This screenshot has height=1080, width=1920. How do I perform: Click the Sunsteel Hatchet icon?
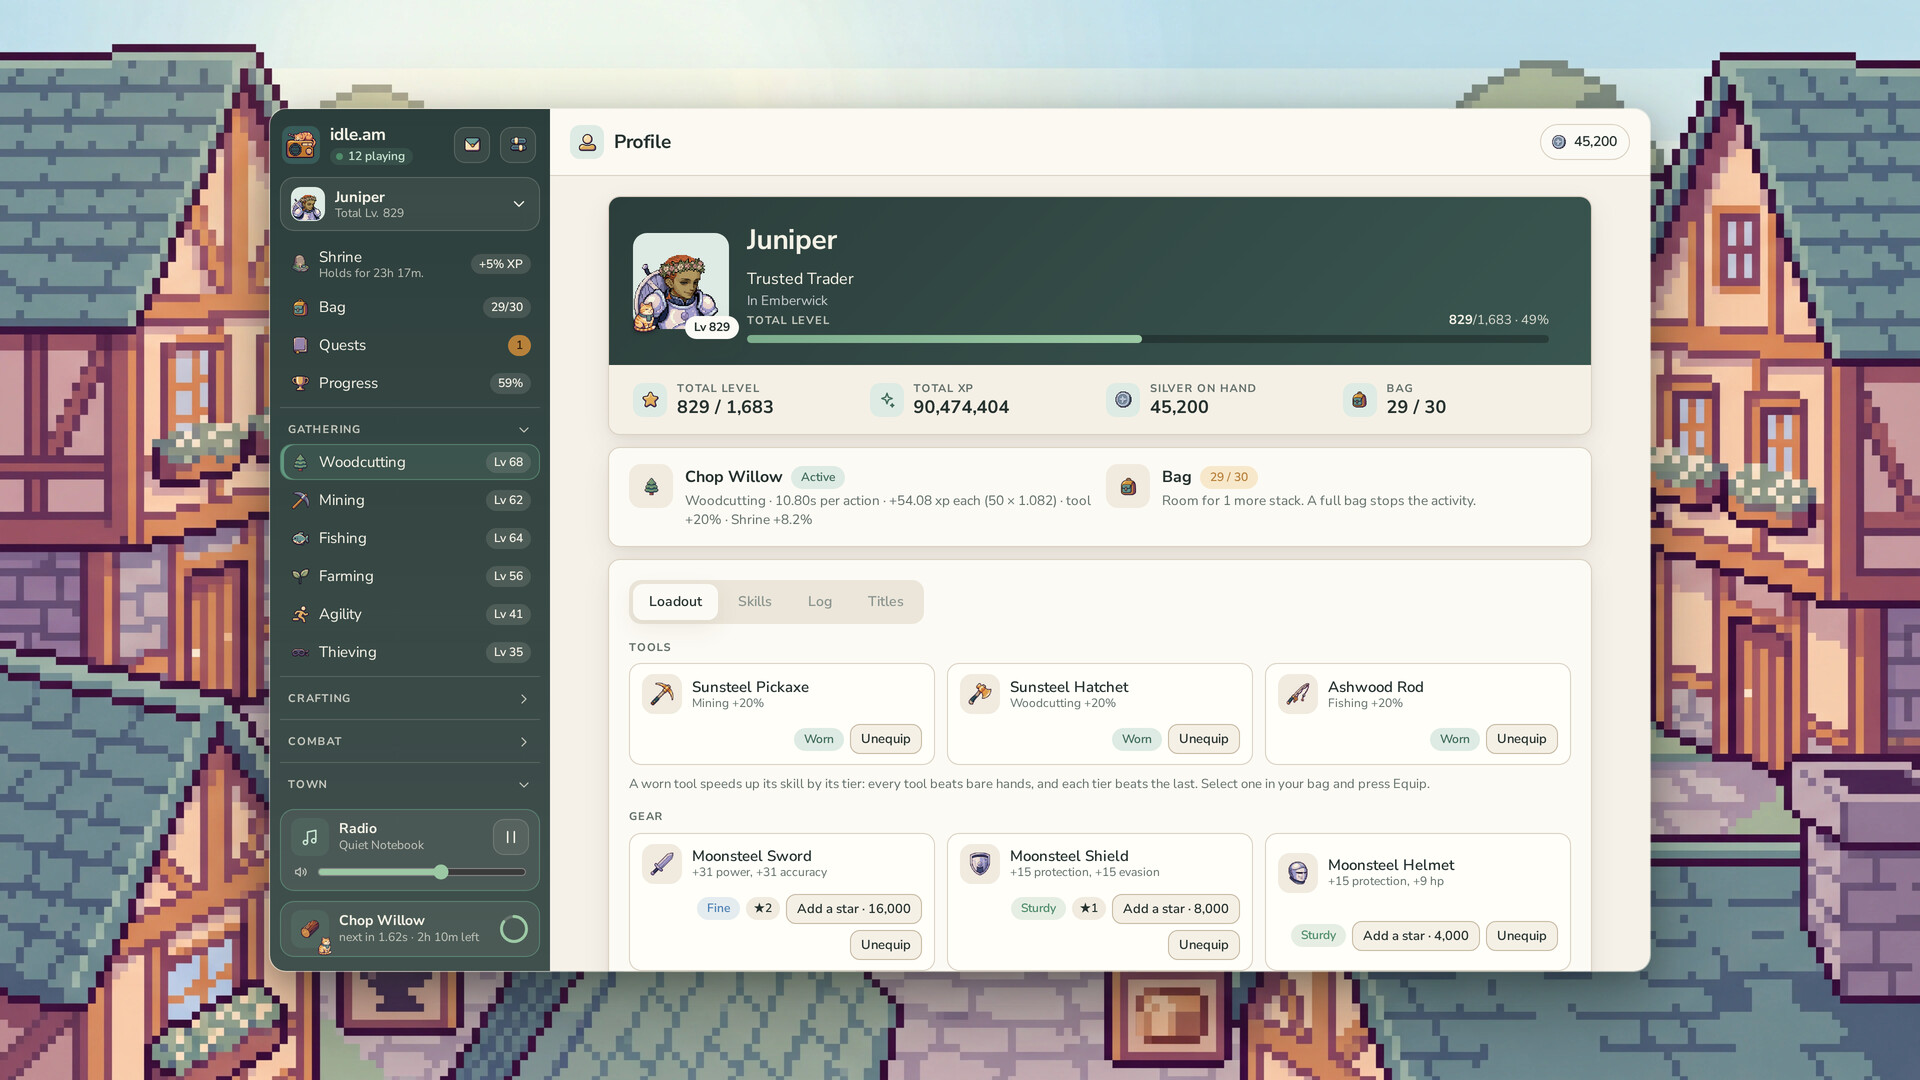click(x=979, y=694)
